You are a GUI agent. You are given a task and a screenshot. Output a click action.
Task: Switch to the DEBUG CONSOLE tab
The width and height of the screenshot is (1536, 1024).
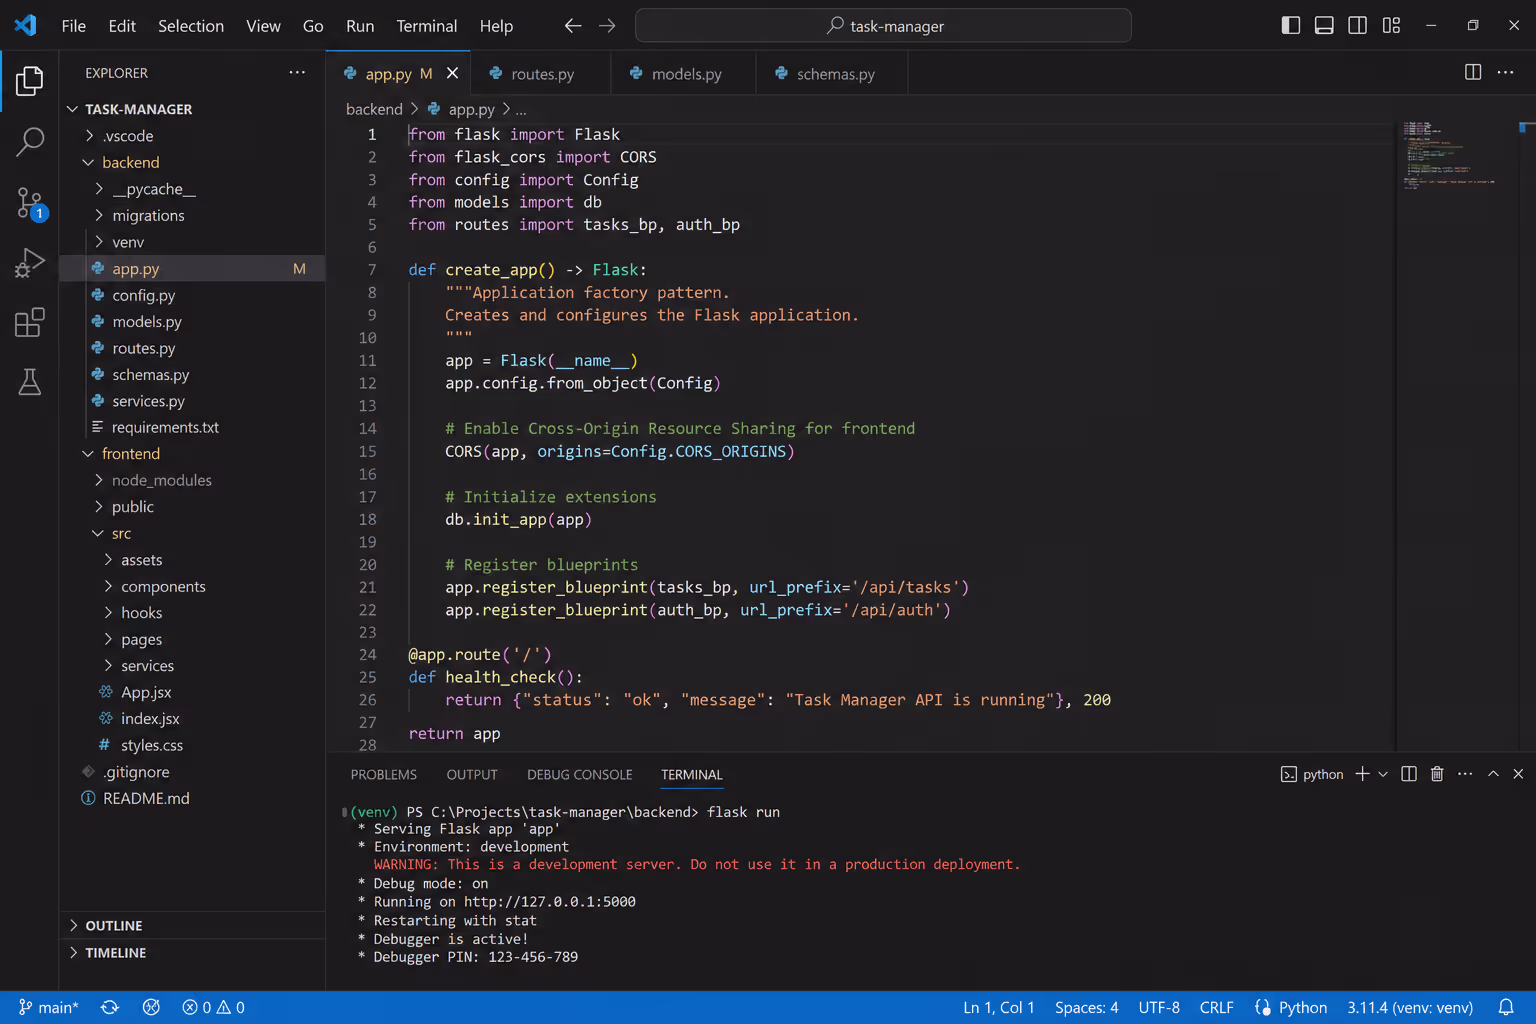[x=579, y=774]
